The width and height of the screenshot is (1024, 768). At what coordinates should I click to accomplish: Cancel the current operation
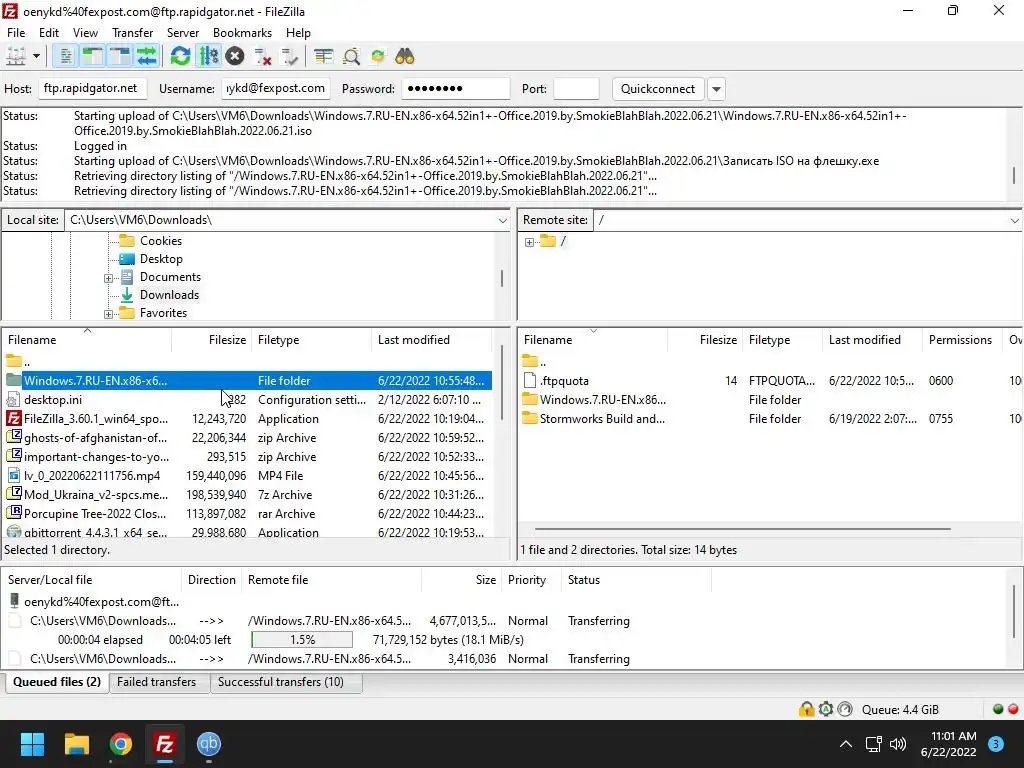[235, 57]
